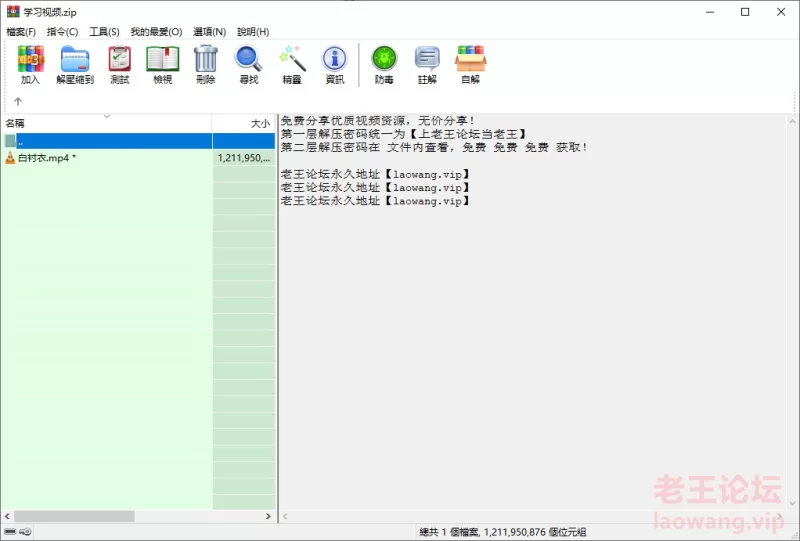Click the comment line 第一层解压密码统一为
Screen dimensions: 800x541
coord(404,134)
